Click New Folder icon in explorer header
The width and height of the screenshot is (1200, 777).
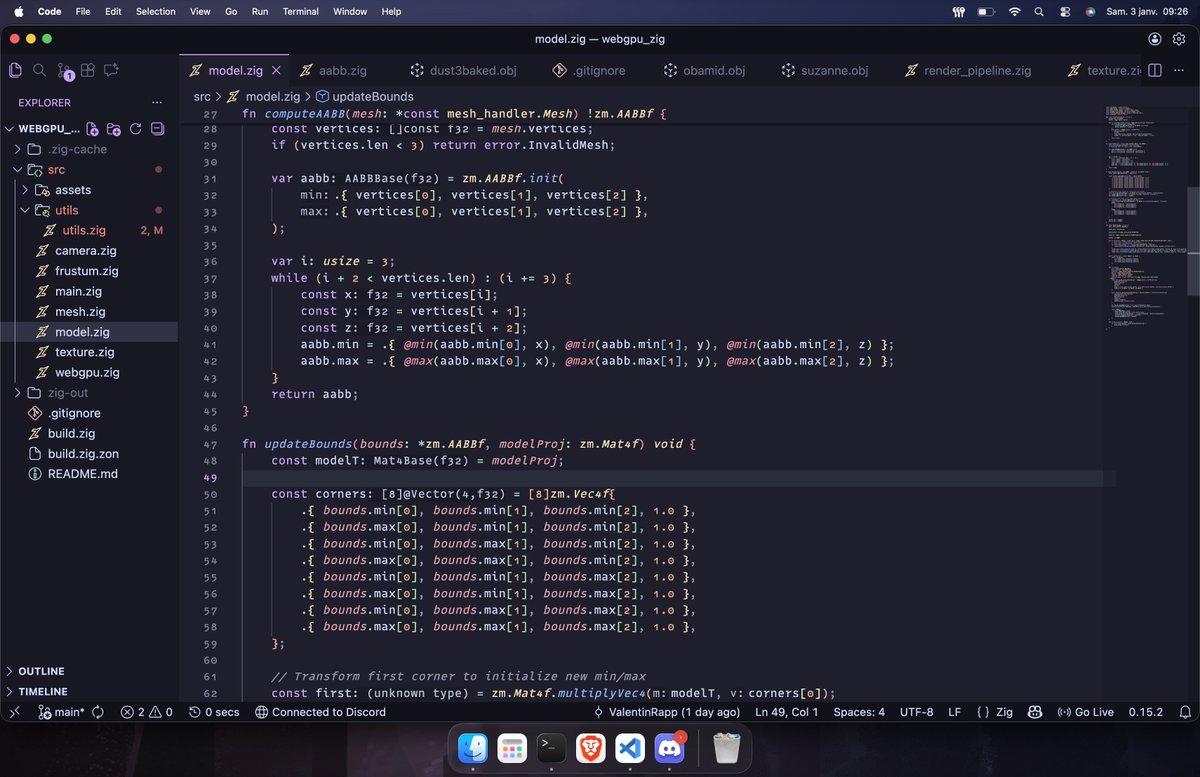point(113,129)
